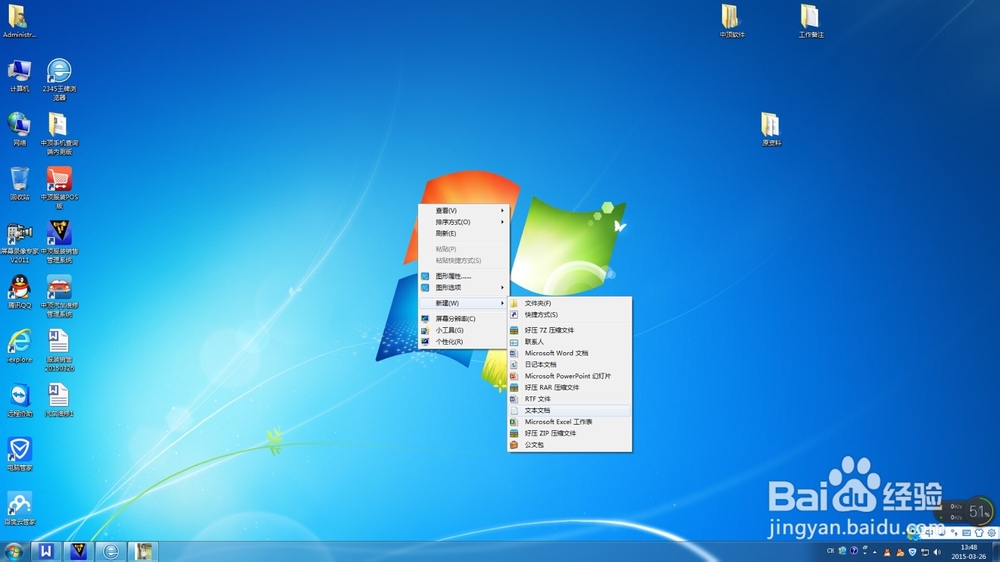The width and height of the screenshot is (1000, 562).
Task: Click the picture viewer taskbar button
Action: [x=143, y=551]
